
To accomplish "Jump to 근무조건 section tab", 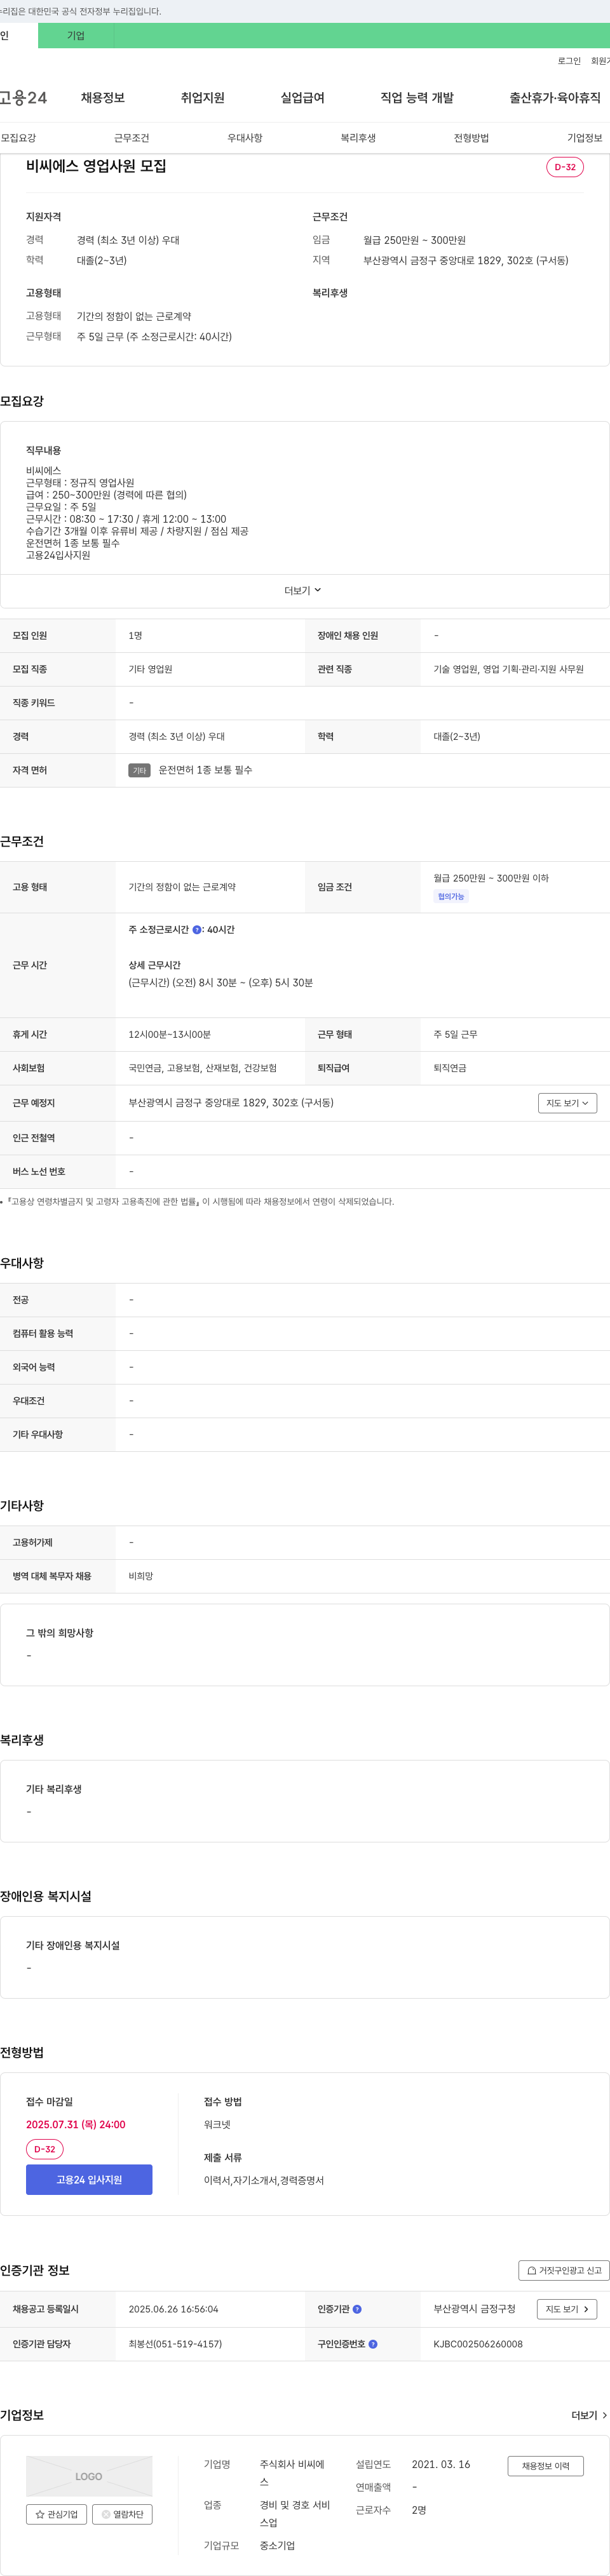I will point(131,138).
